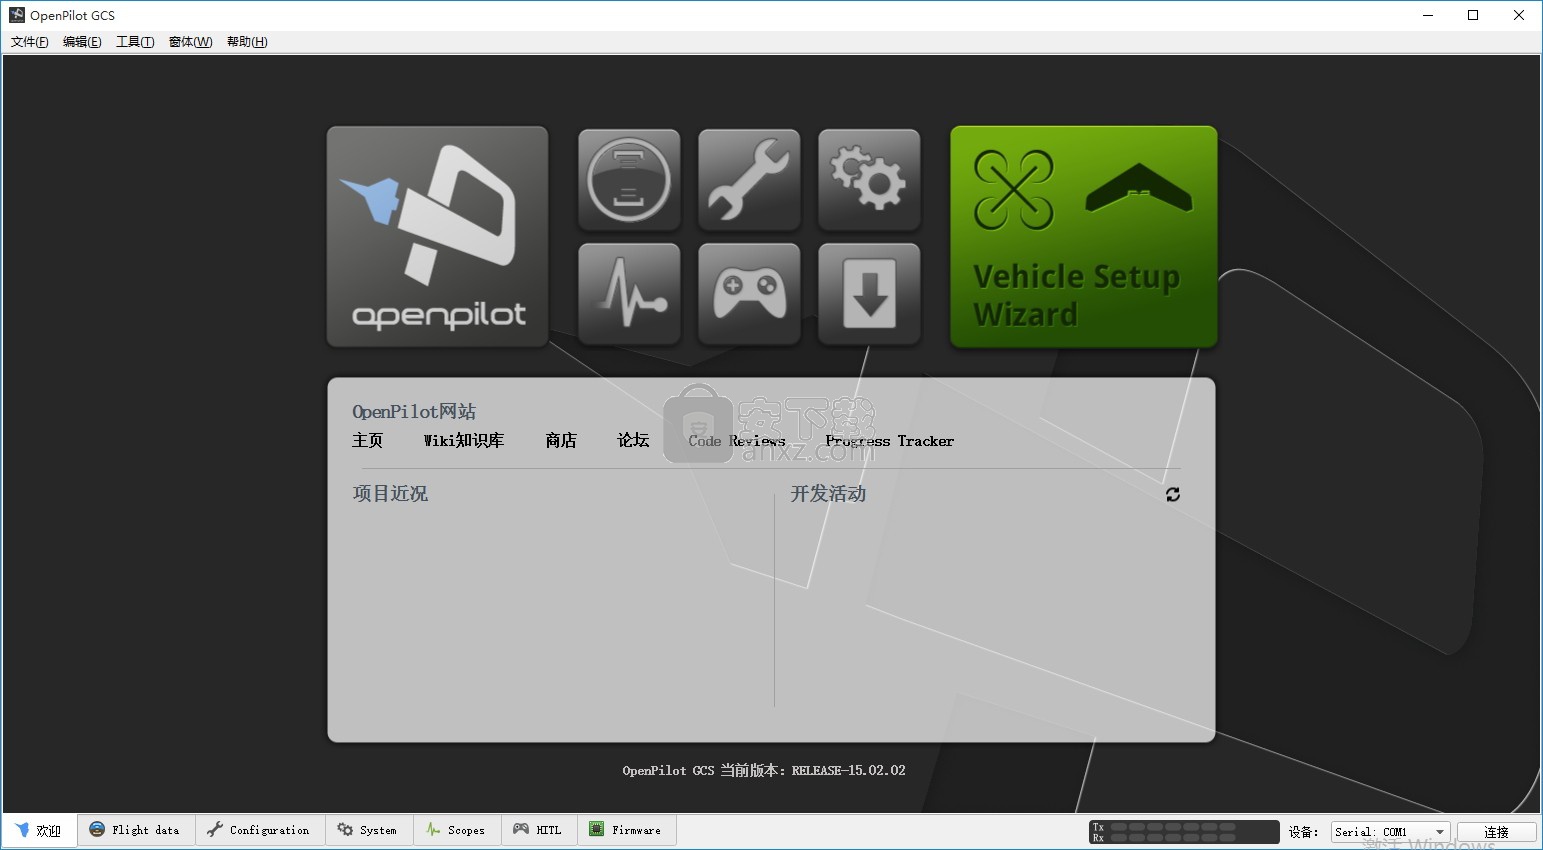The width and height of the screenshot is (1543, 850).
Task: Follow the 主页 website link
Action: click(x=367, y=440)
